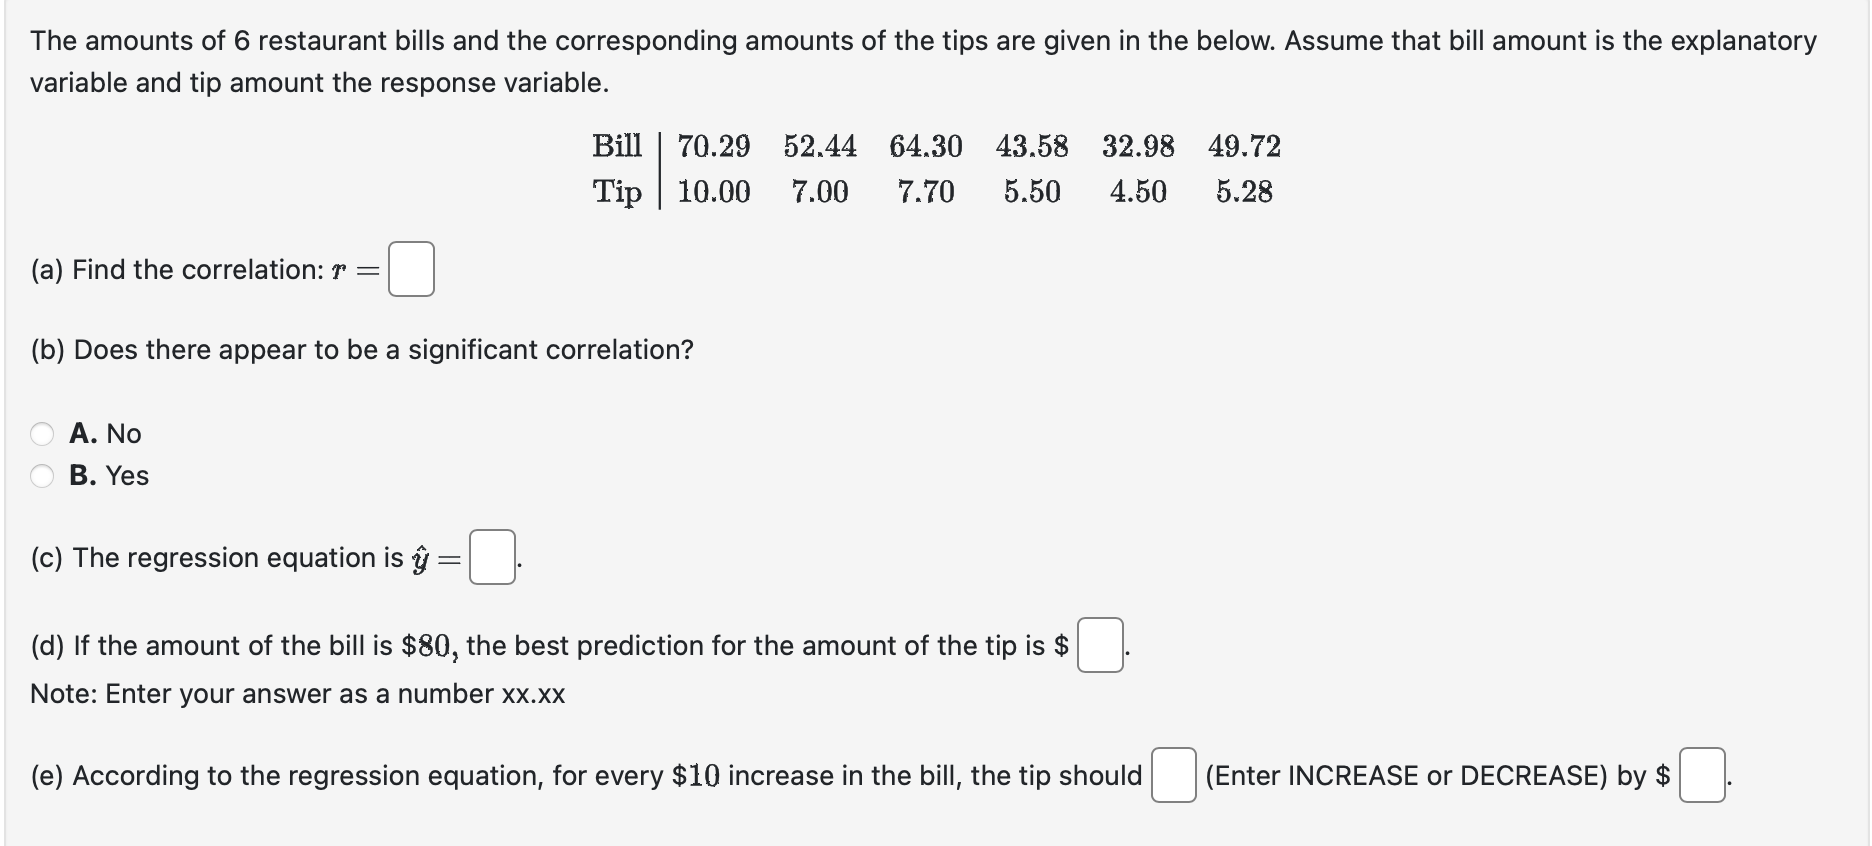Select radio button A. No
The image size is (1872, 846).
click(42, 433)
